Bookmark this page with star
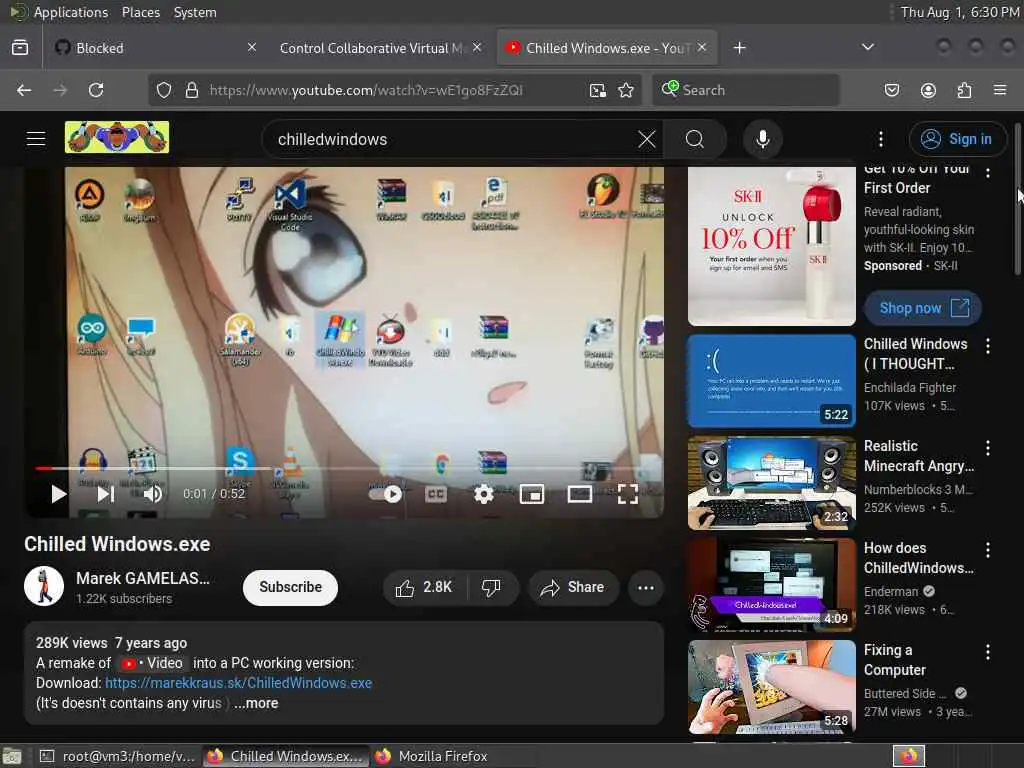 626,90
